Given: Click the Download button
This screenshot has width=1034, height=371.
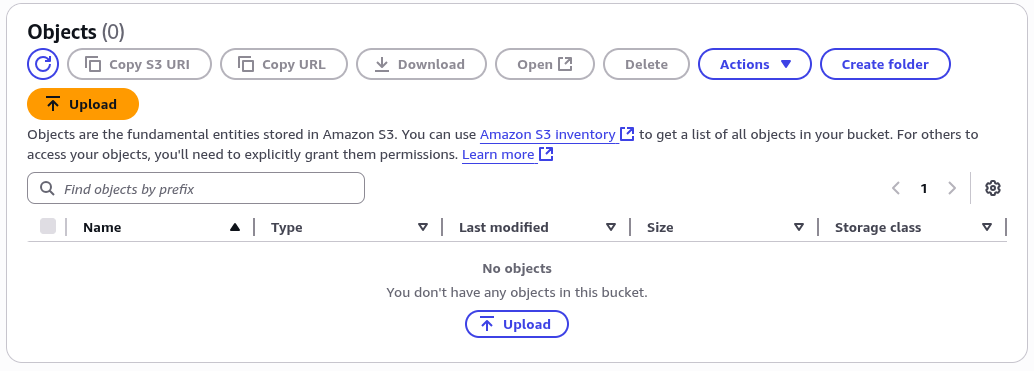Looking at the screenshot, I should (x=421, y=64).
